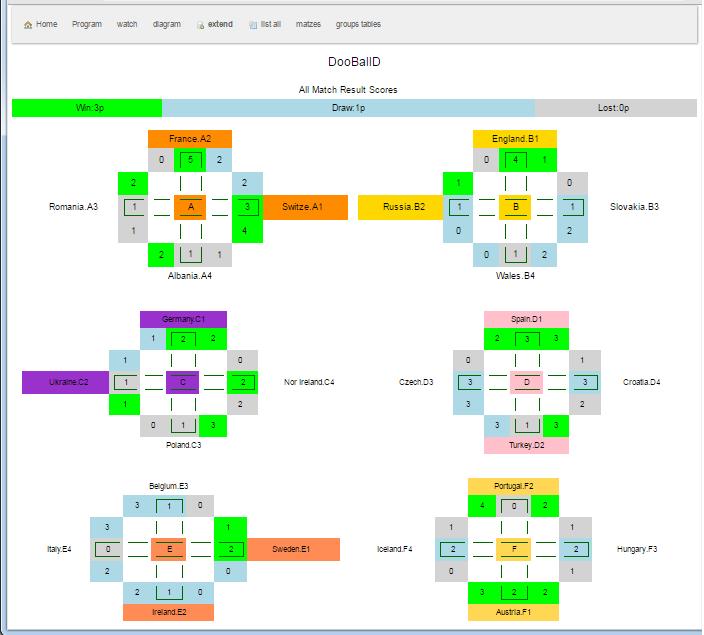
Task: Click the yellow group B center box
Action: pos(514,207)
